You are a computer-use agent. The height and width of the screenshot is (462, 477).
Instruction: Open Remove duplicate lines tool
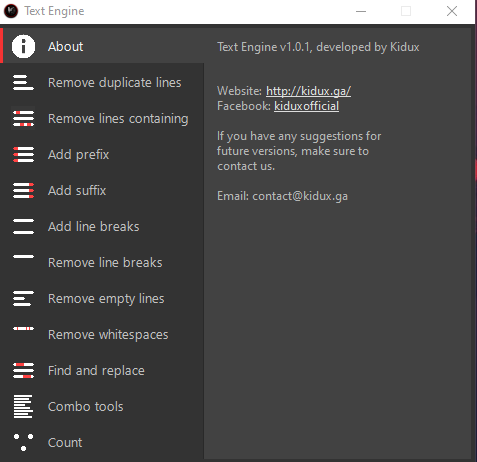pyautogui.click(x=115, y=82)
